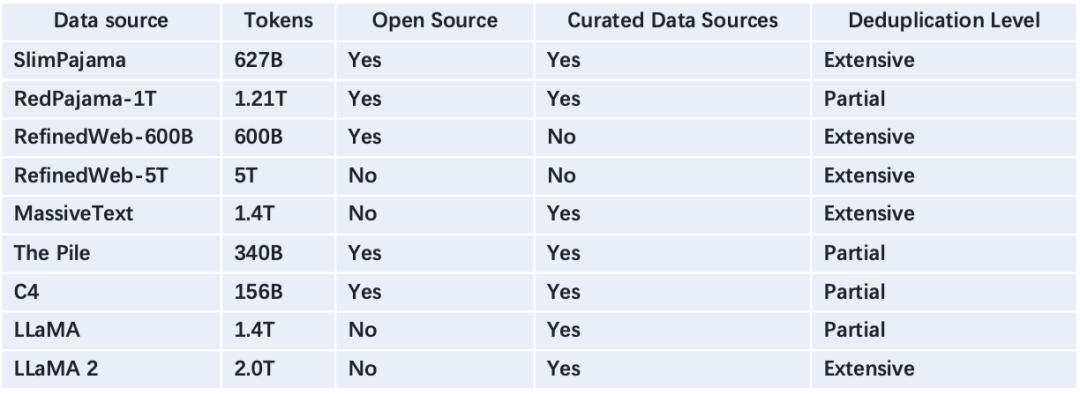Click the 5T tokens value
Screen dimensions: 1080x395
tap(245, 175)
